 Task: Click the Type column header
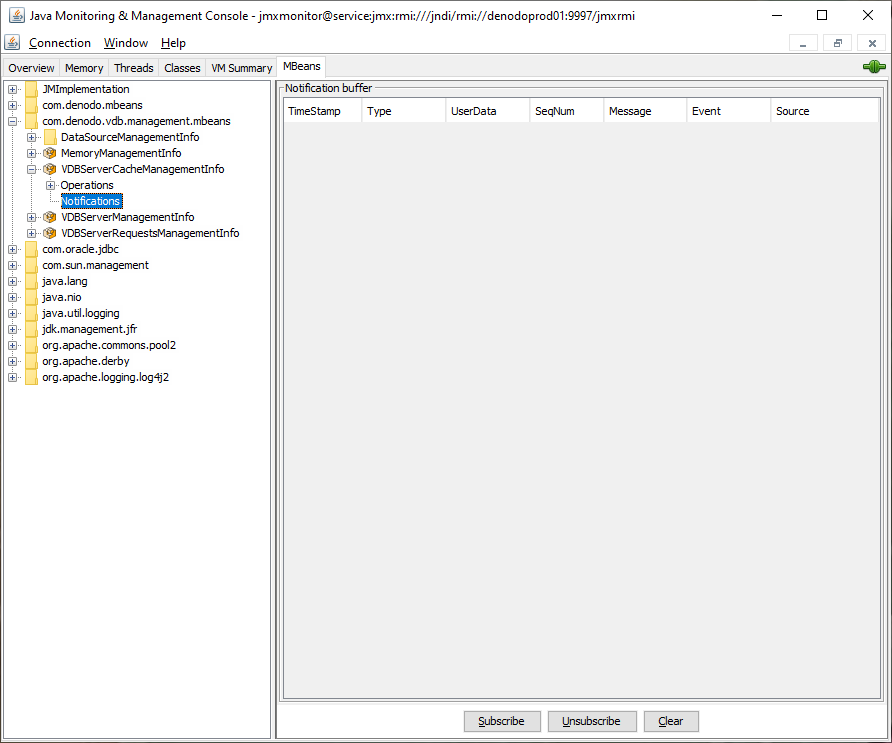404,111
